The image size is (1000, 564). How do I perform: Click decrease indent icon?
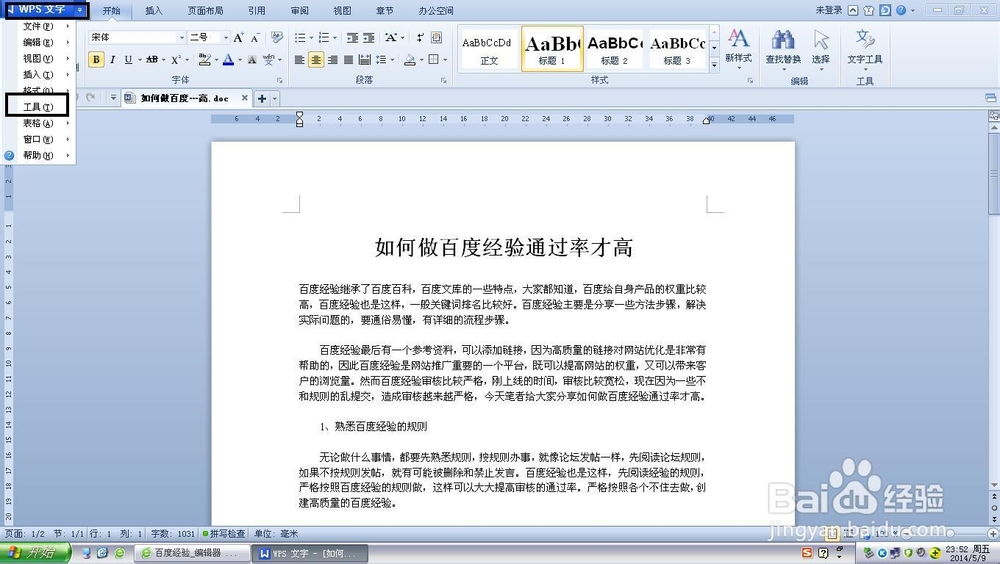352,38
